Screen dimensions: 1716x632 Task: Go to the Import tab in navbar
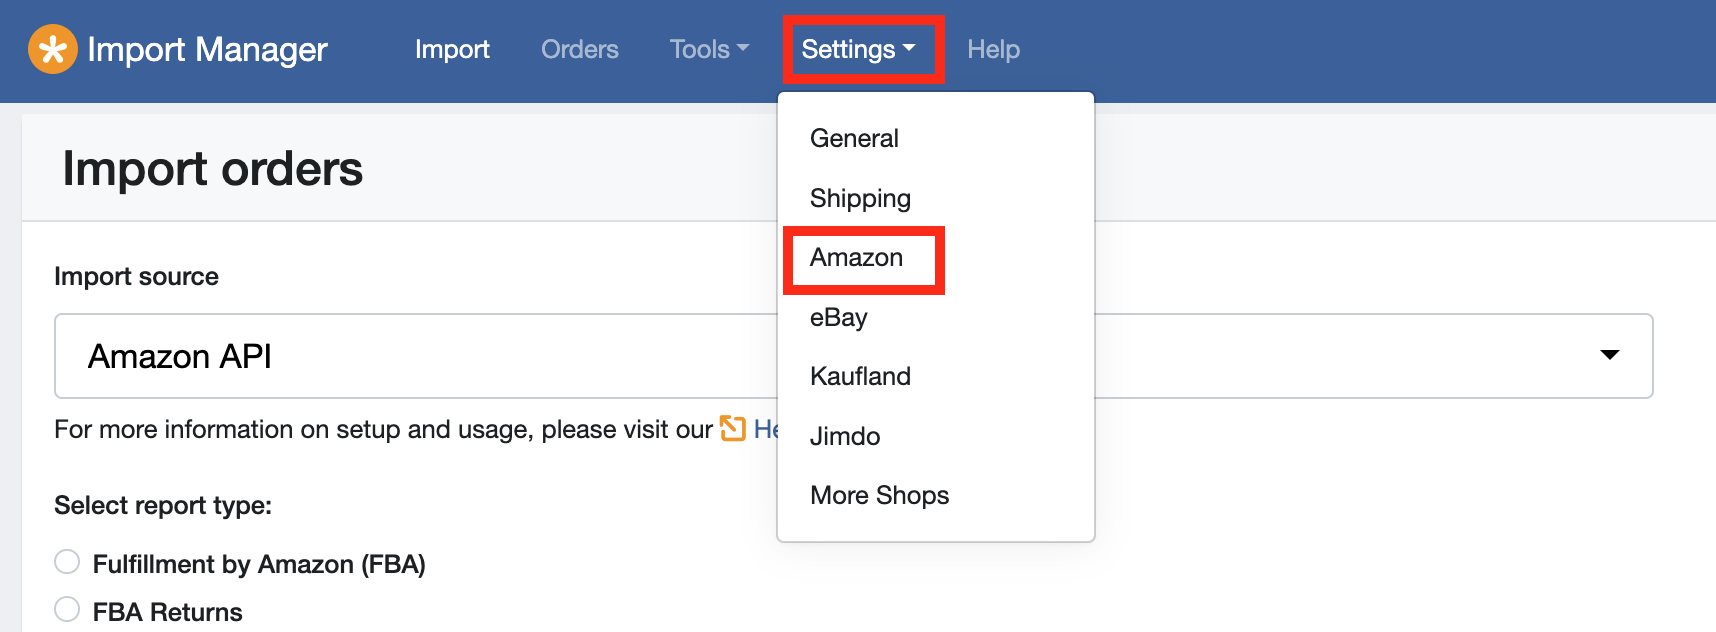point(452,49)
